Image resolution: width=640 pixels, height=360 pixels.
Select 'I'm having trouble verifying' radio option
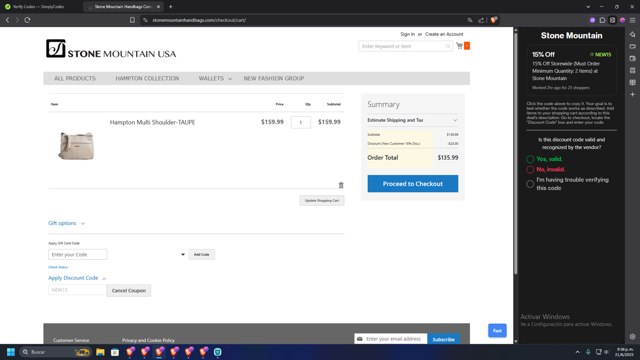click(530, 184)
